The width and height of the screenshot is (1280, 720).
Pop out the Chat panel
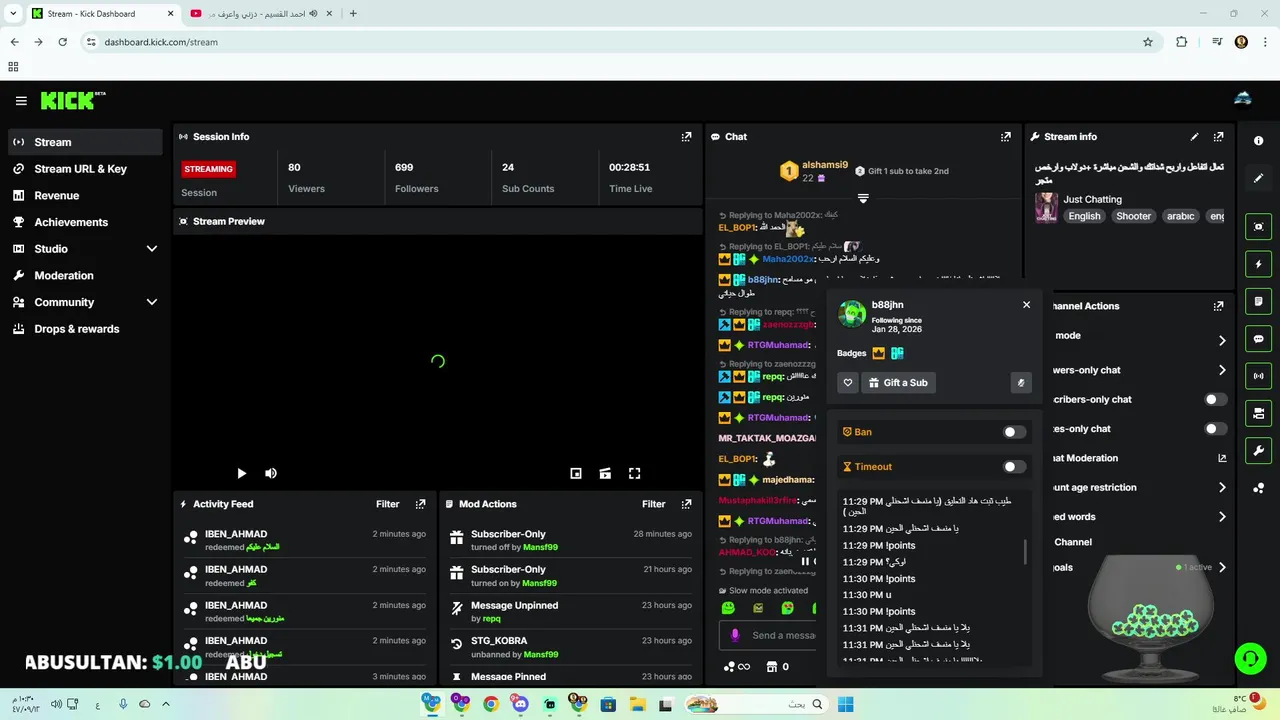[1005, 137]
